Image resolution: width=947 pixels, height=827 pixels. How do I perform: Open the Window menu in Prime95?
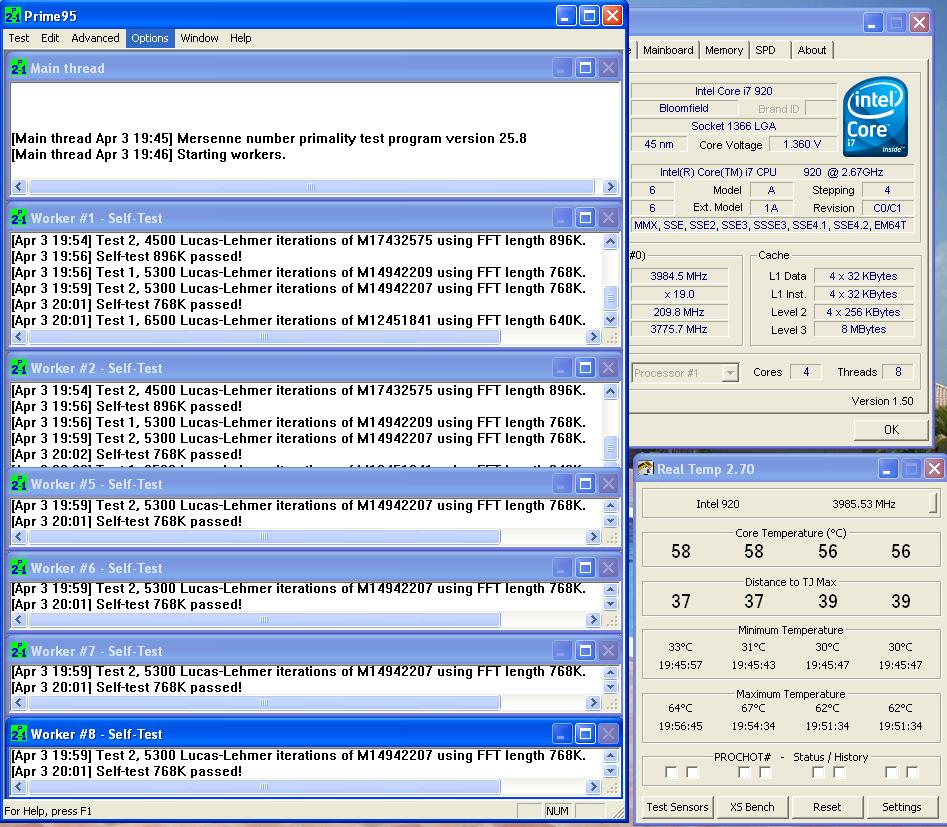[199, 38]
